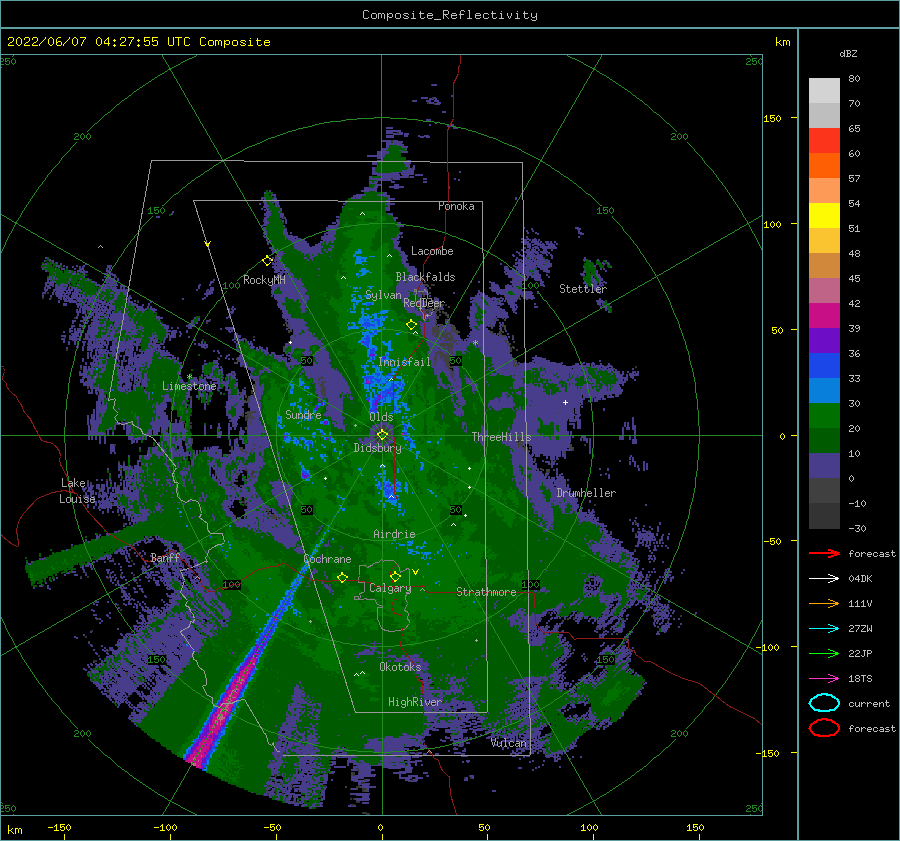
Task: Click the Blackfalds label on the map
Action: click(425, 277)
